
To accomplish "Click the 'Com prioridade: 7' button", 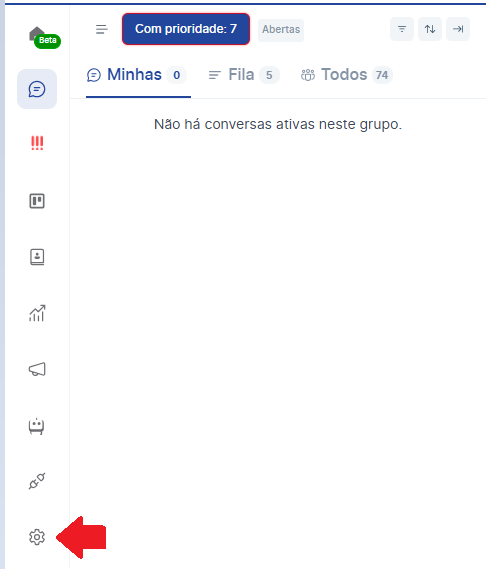I will coord(186,29).
